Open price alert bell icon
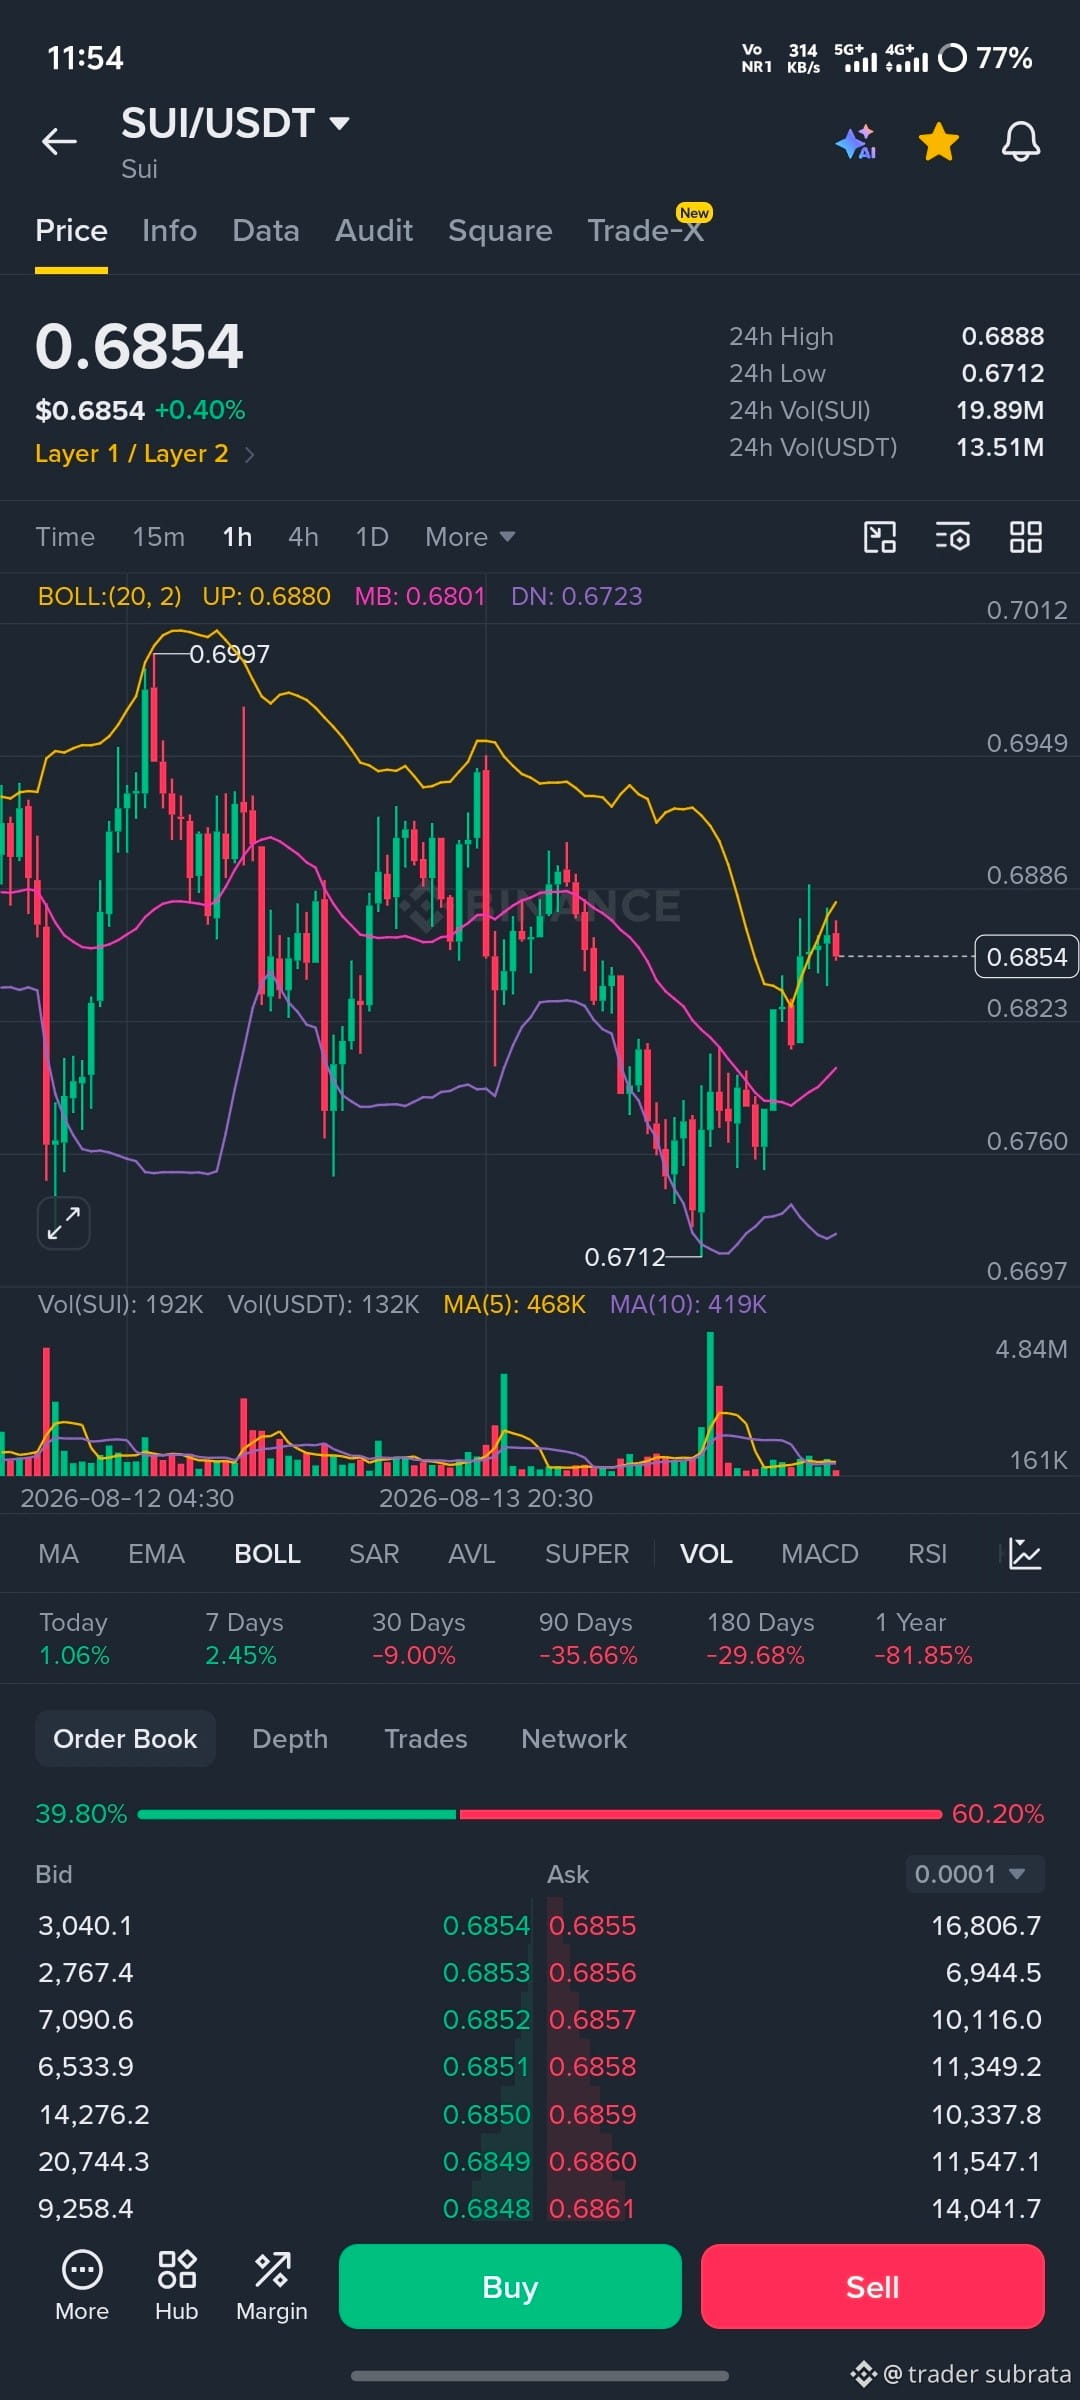 tap(1021, 142)
